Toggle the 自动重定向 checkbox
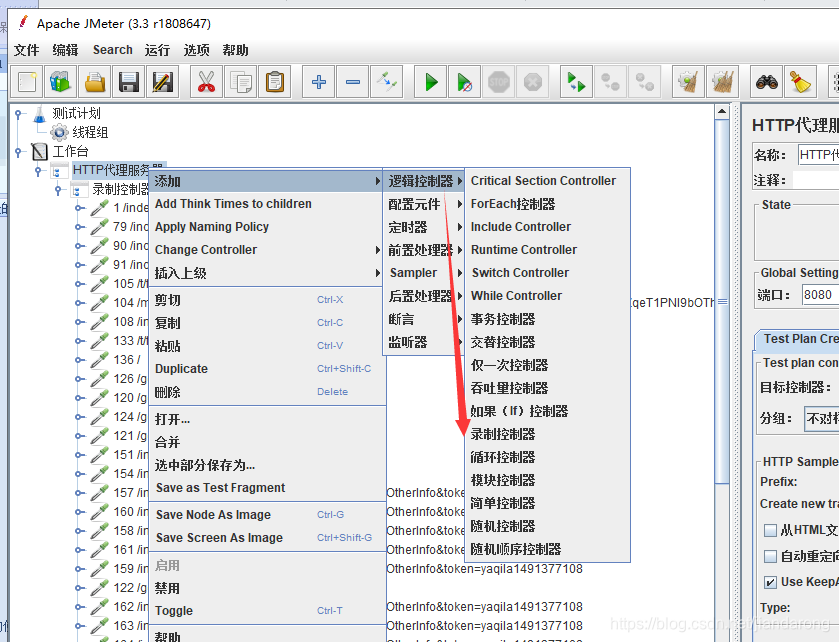839x642 pixels. pos(770,556)
